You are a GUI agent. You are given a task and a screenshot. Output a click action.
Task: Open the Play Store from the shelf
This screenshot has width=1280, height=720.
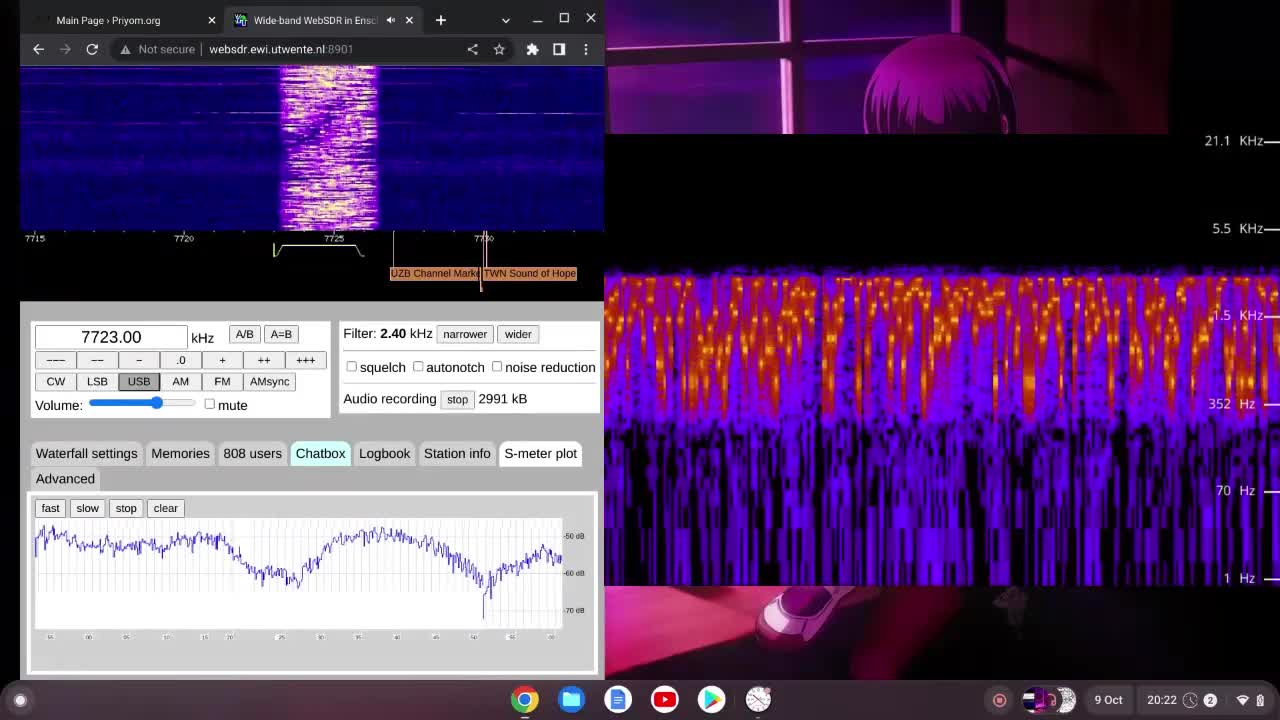(x=711, y=700)
